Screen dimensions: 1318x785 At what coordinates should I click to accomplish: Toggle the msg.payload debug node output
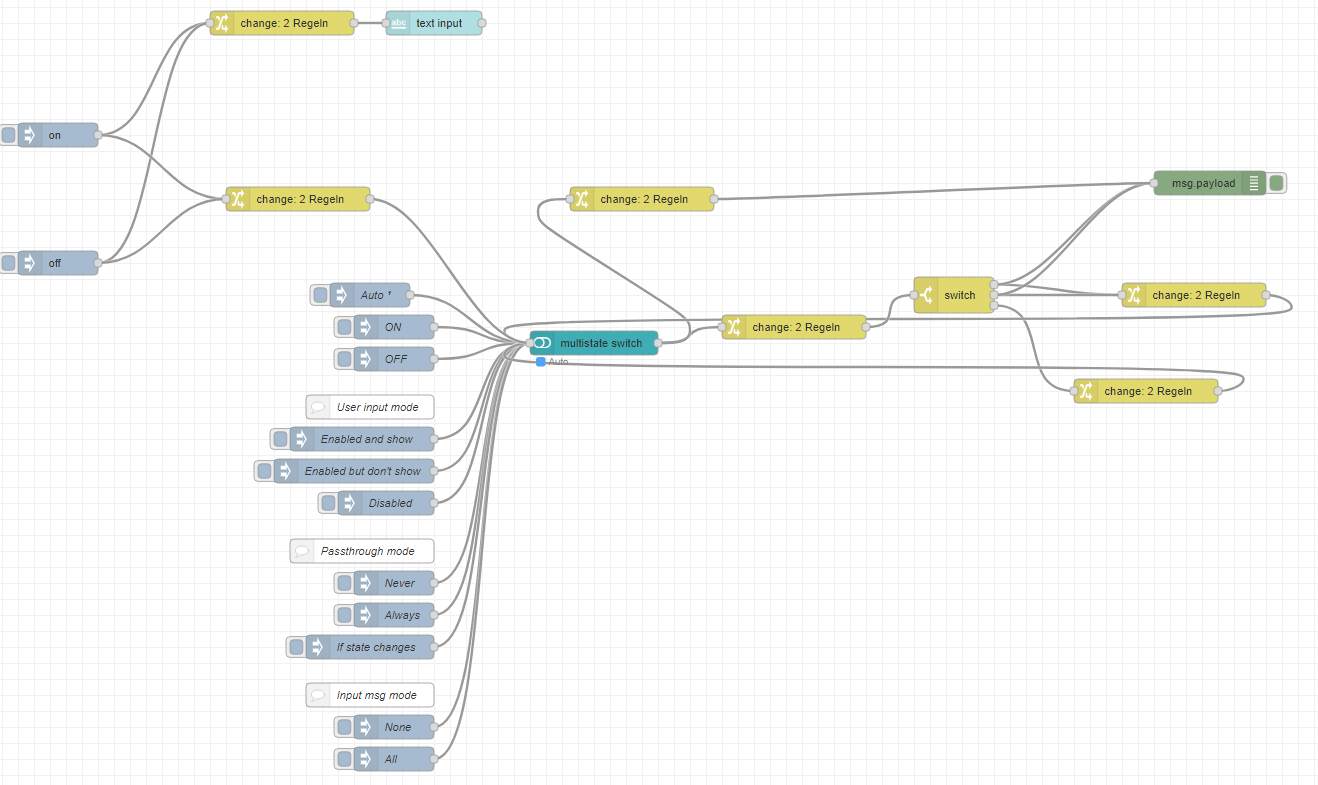tap(1276, 183)
